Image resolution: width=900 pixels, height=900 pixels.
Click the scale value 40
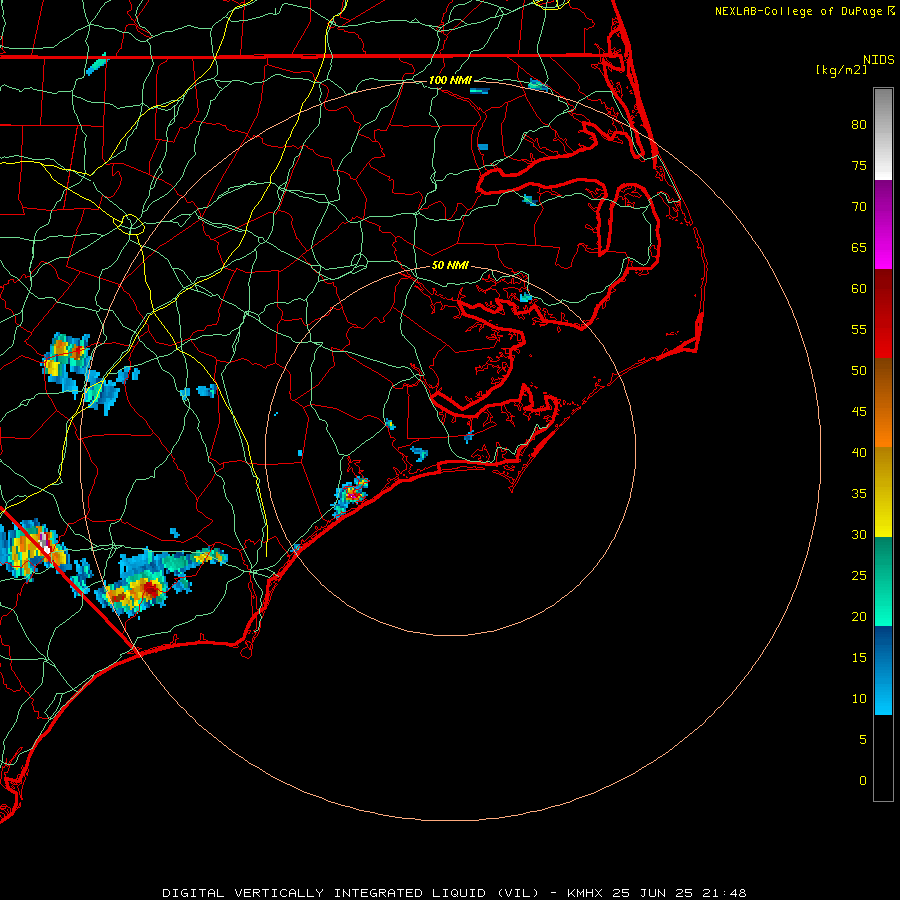[x=859, y=453]
